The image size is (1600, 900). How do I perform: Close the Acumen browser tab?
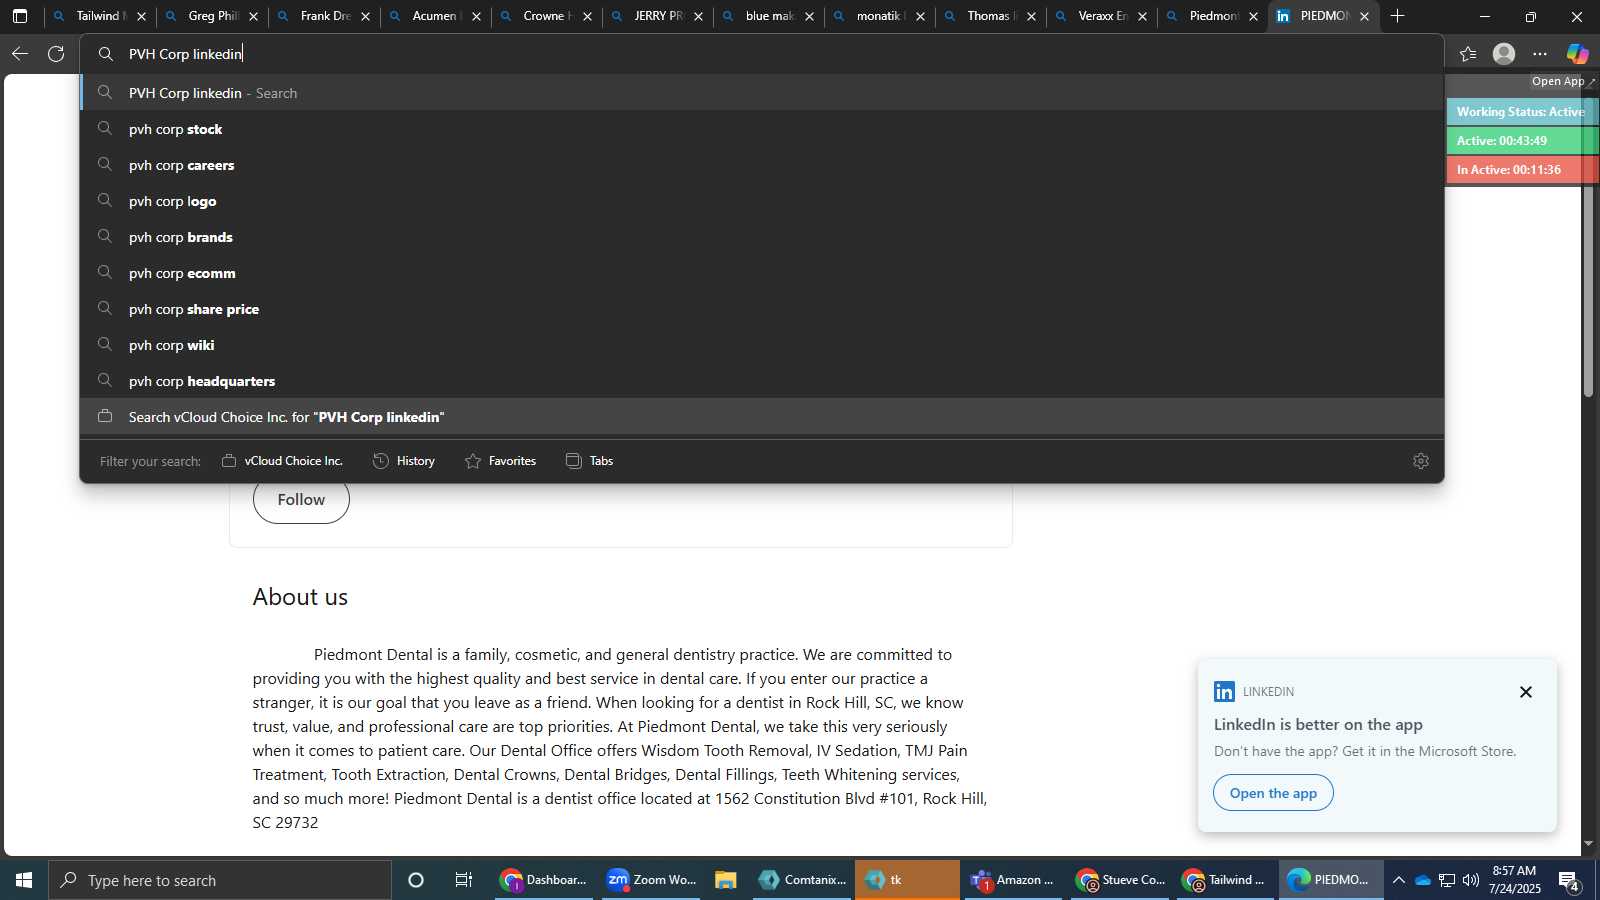pos(476,16)
